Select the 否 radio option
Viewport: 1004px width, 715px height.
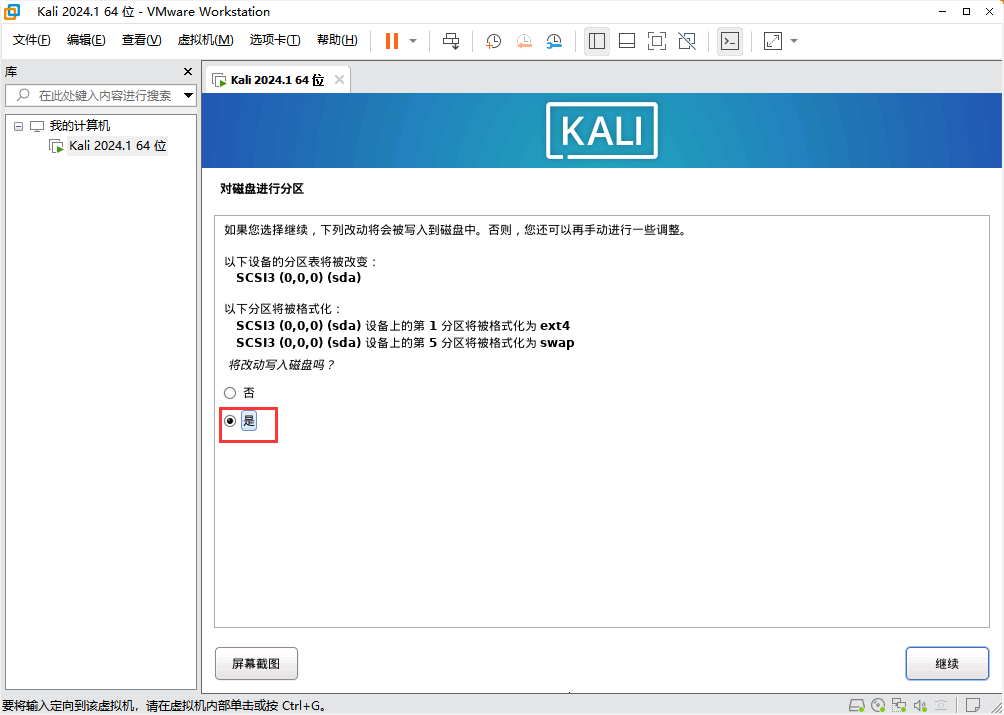pyautogui.click(x=230, y=393)
